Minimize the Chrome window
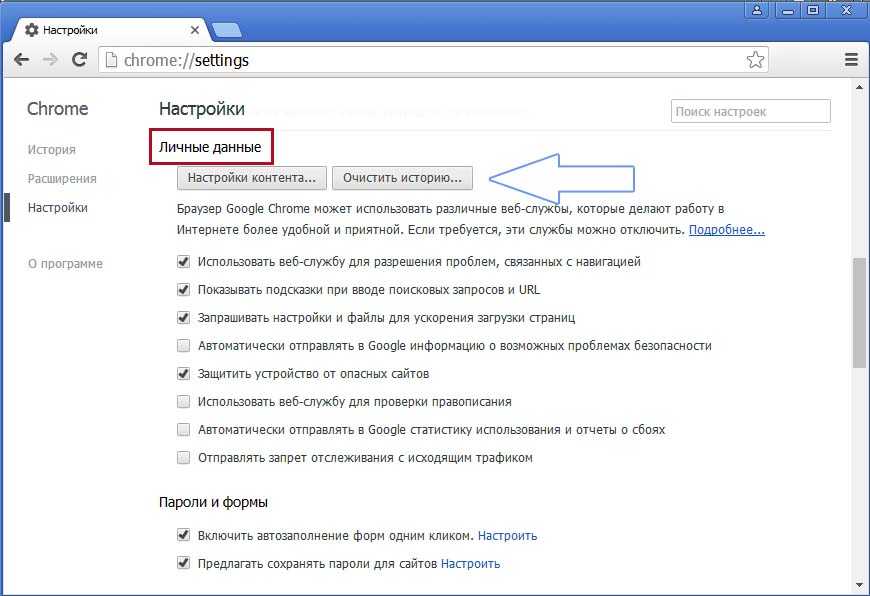Screen dimensions: 870x596 pyautogui.click(x=787, y=9)
